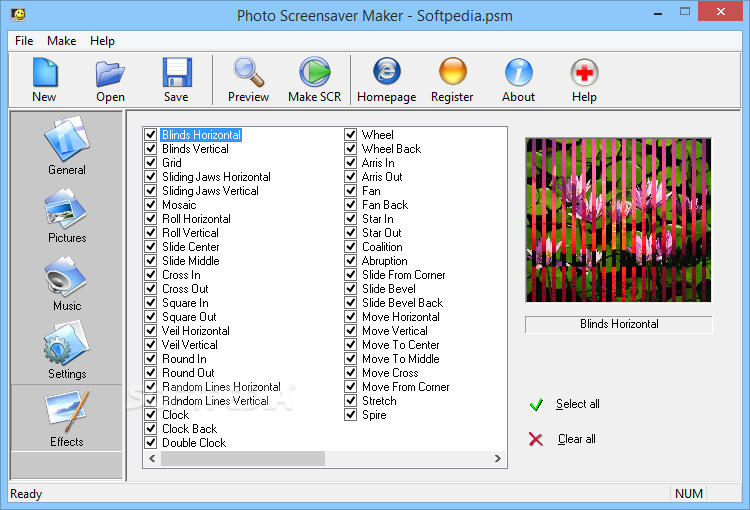
Task: Select the Veil Horizontal effect name
Action: click(x=196, y=331)
